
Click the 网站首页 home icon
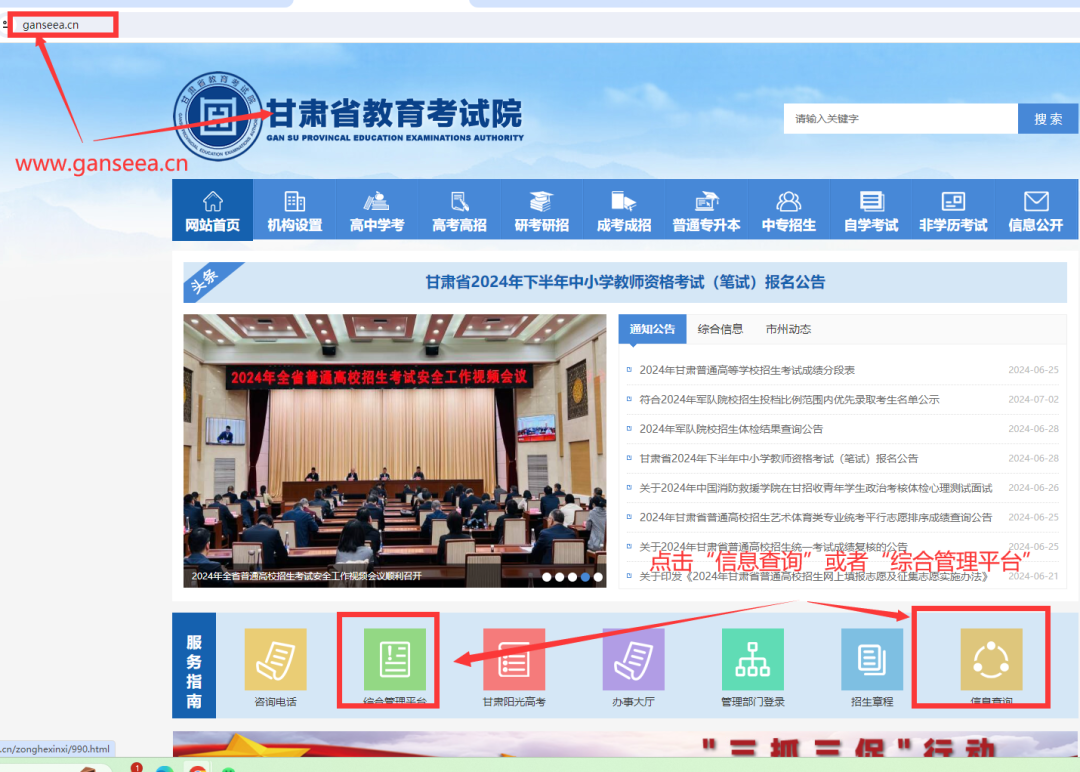tap(212, 208)
